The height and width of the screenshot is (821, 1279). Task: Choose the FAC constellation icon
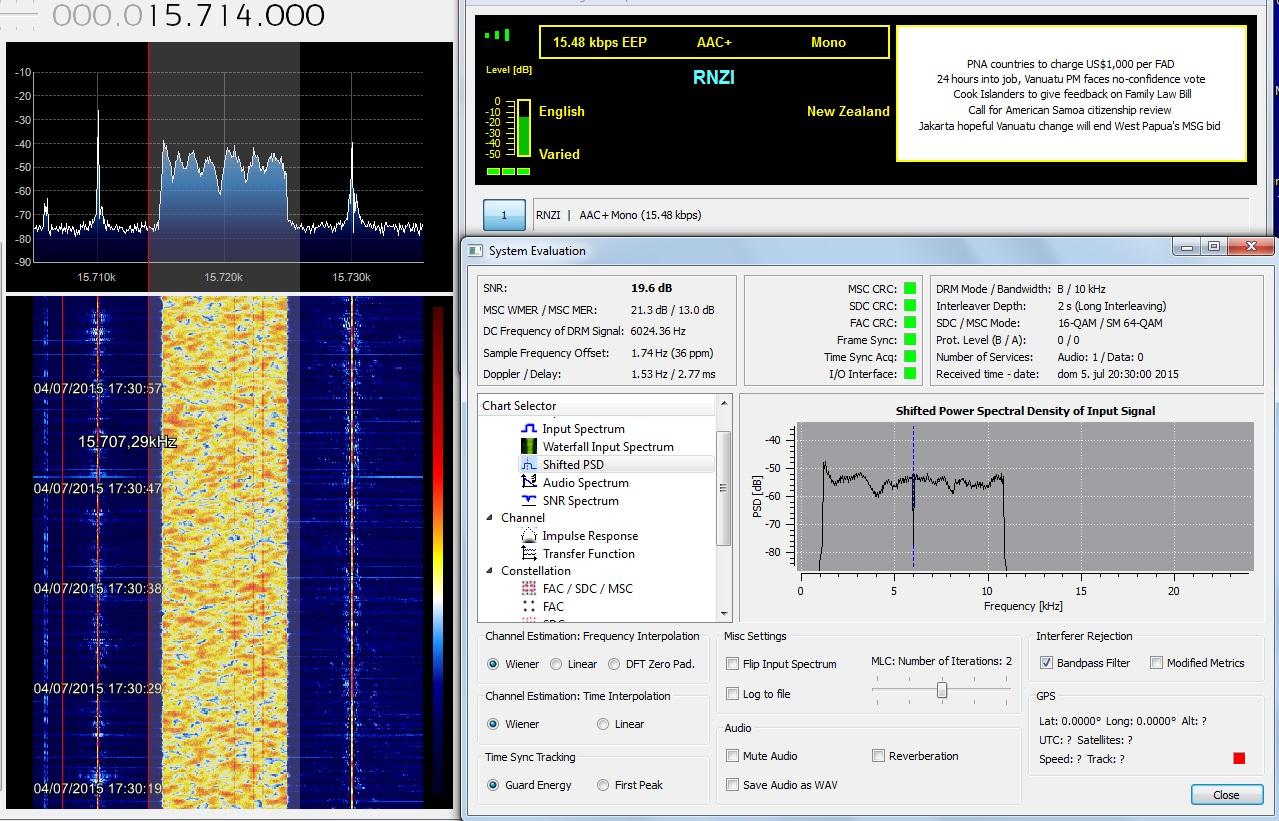click(x=529, y=607)
